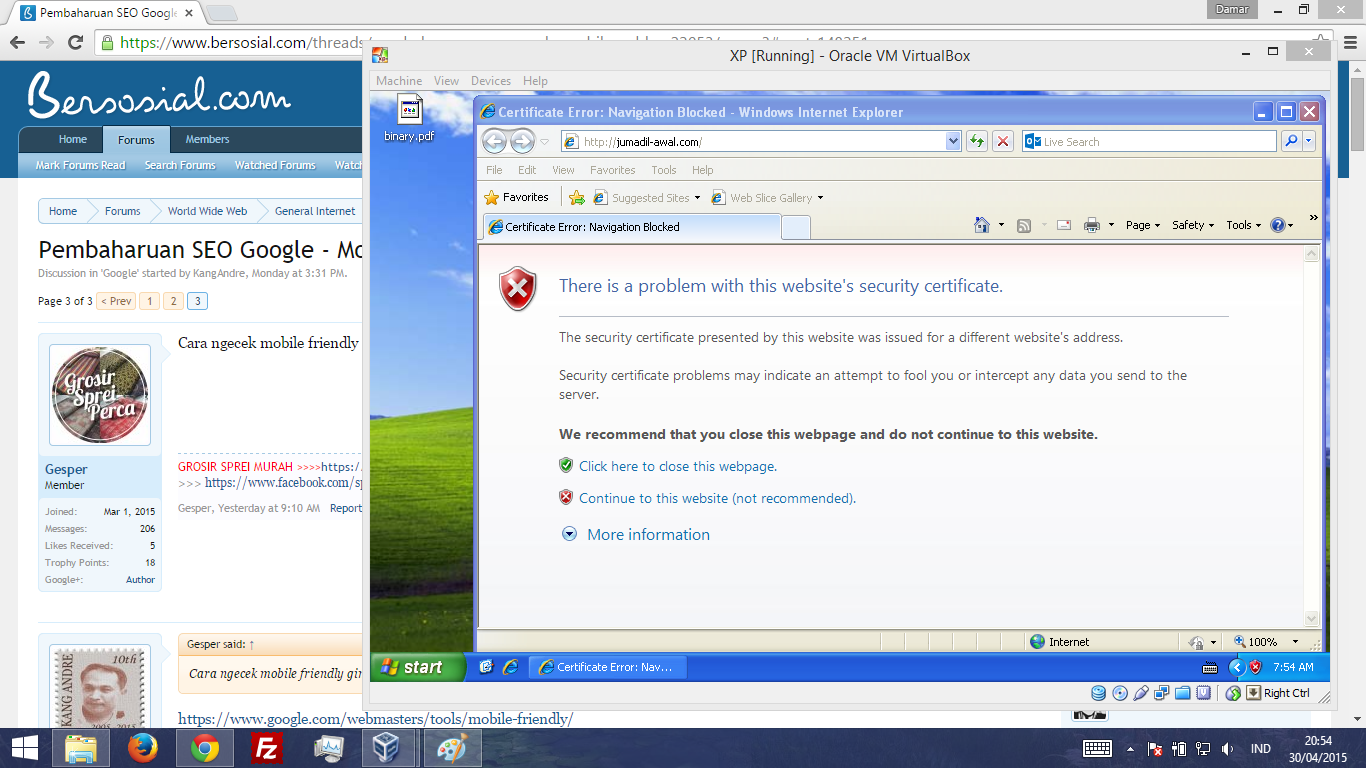Viewport: 1366px width, 768px height.
Task: Click Paint icon in Windows taskbar
Action: (x=452, y=747)
